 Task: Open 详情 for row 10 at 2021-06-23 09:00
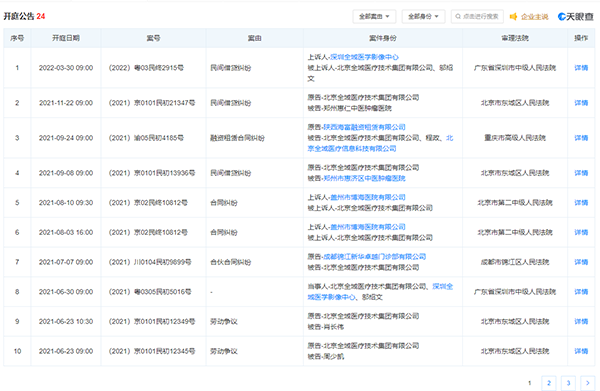(x=581, y=351)
